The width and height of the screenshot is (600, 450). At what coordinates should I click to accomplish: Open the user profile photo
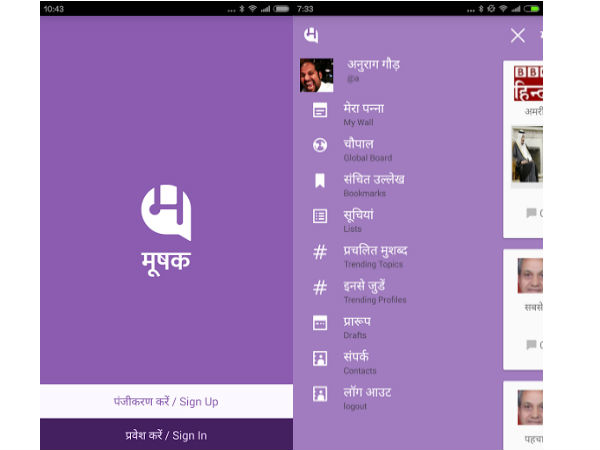click(x=316, y=75)
